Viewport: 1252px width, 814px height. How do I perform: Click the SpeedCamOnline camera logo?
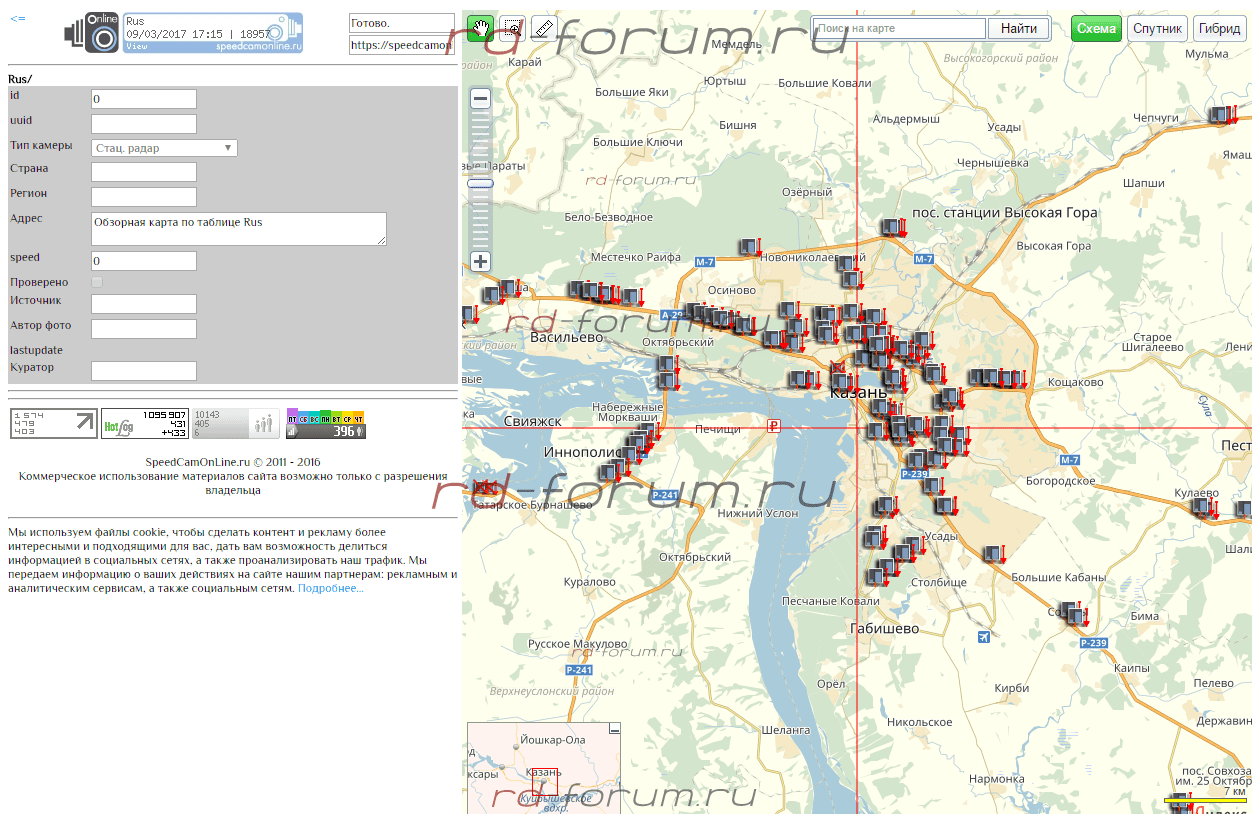point(92,33)
